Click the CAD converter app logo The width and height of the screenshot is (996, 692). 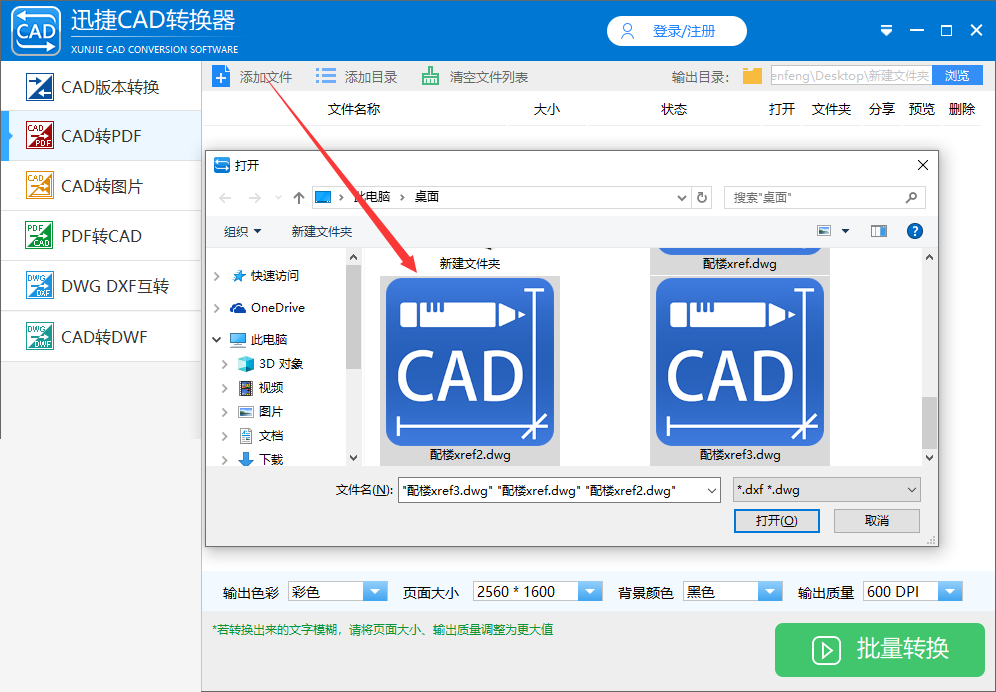(x=36, y=31)
